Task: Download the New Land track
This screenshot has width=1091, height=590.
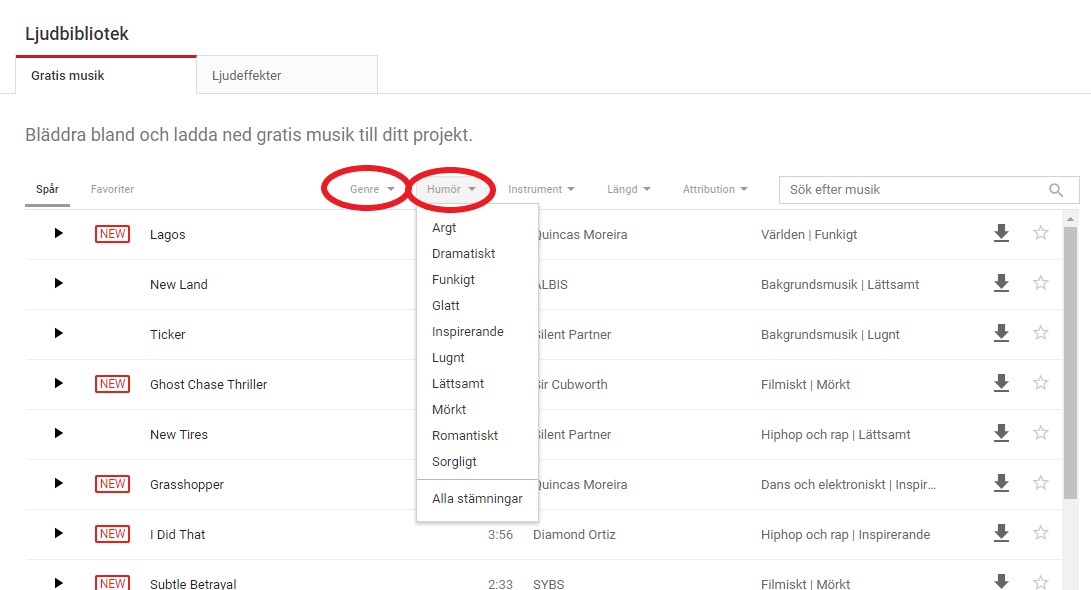Action: click(1001, 283)
